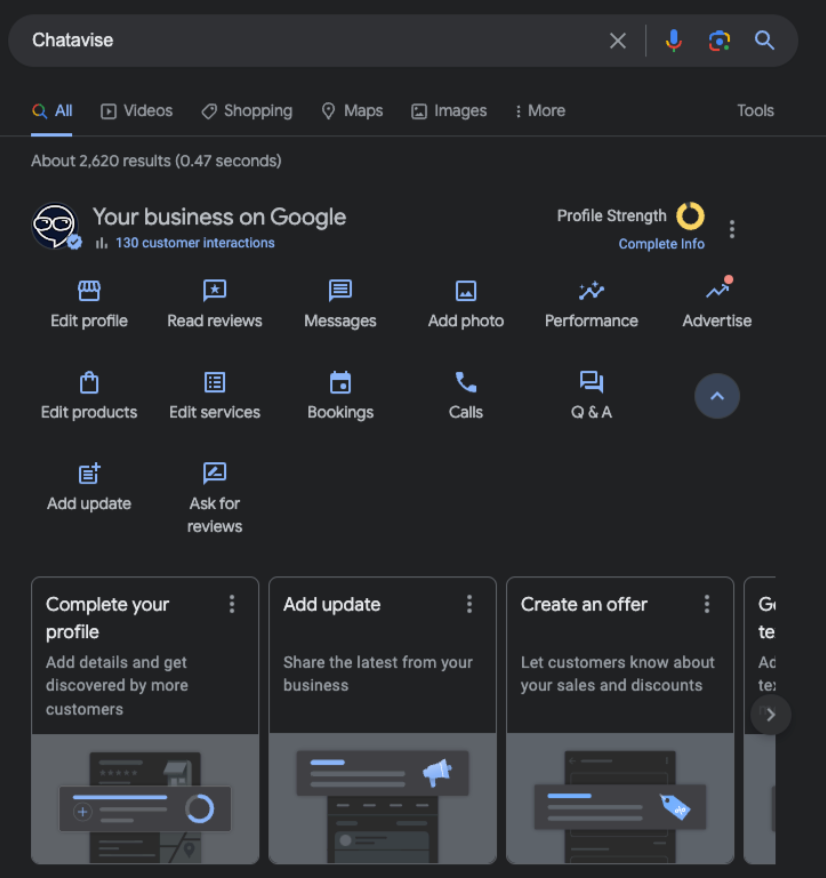
Task: Click the About 2,620 results text
Action: 156,161
